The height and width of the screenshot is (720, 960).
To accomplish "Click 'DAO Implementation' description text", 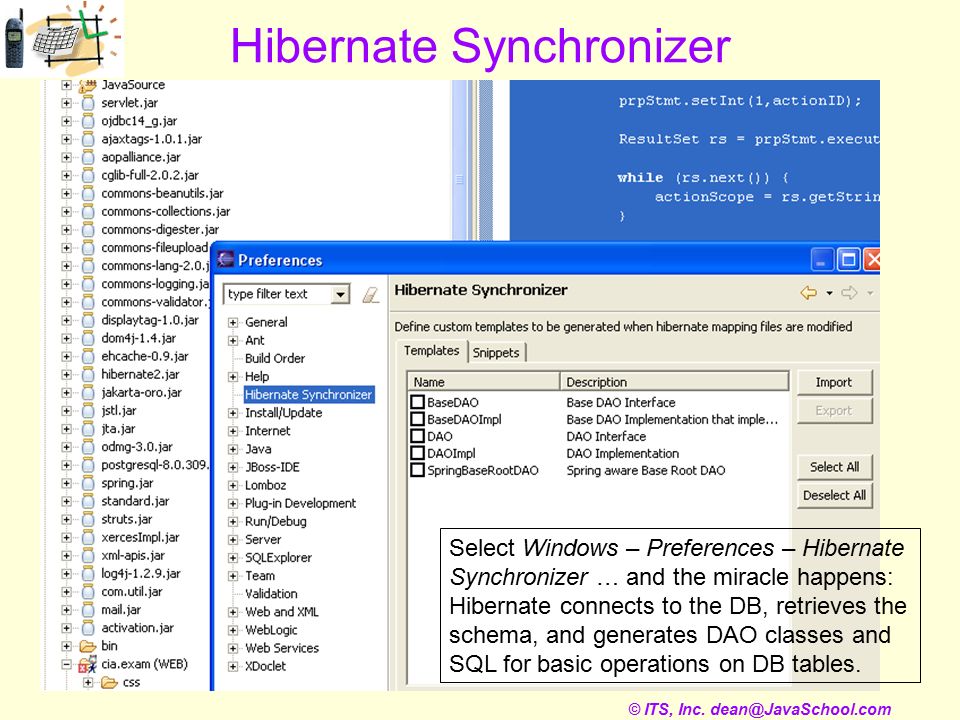I will (x=623, y=454).
